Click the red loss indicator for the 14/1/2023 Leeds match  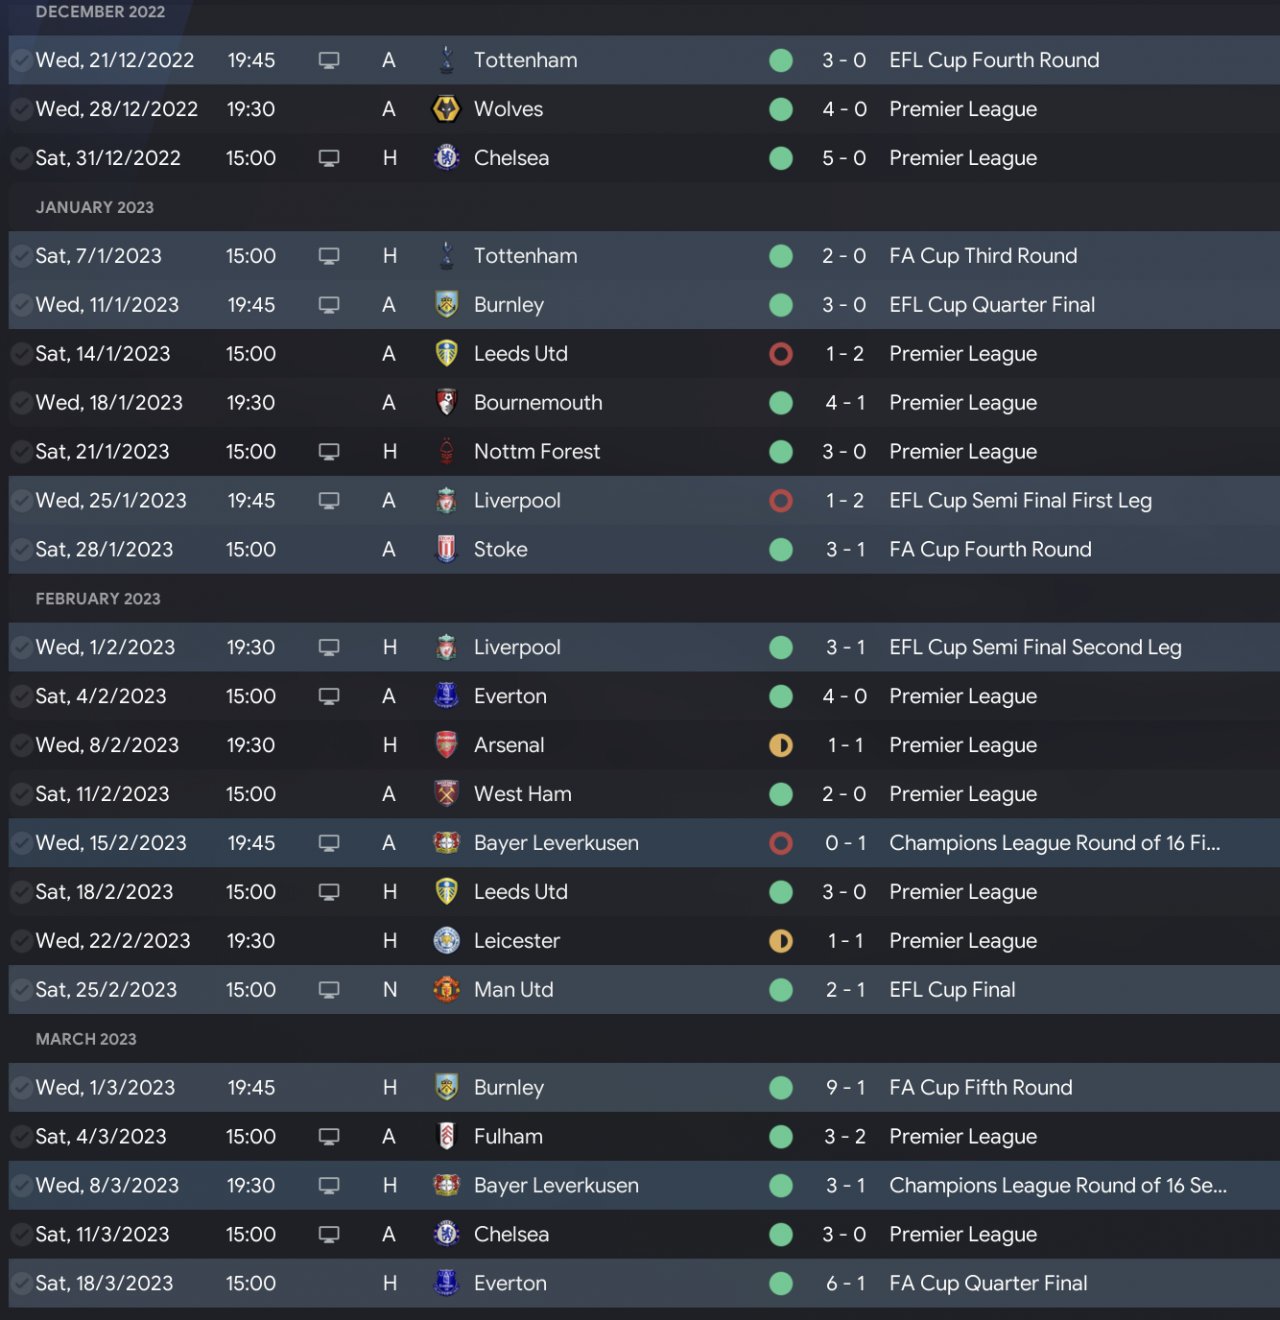(x=781, y=354)
